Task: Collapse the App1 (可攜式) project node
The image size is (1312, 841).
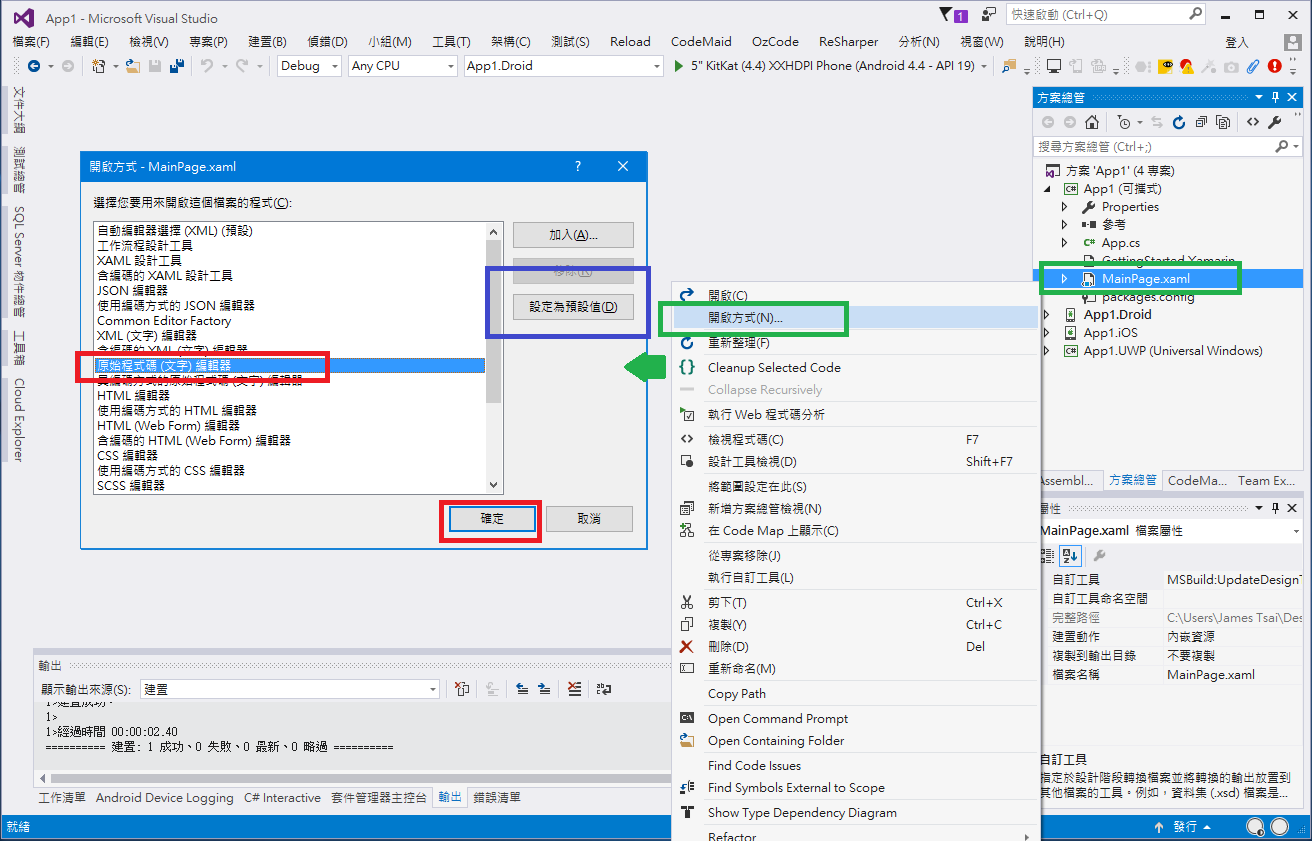Action: click(x=1047, y=189)
